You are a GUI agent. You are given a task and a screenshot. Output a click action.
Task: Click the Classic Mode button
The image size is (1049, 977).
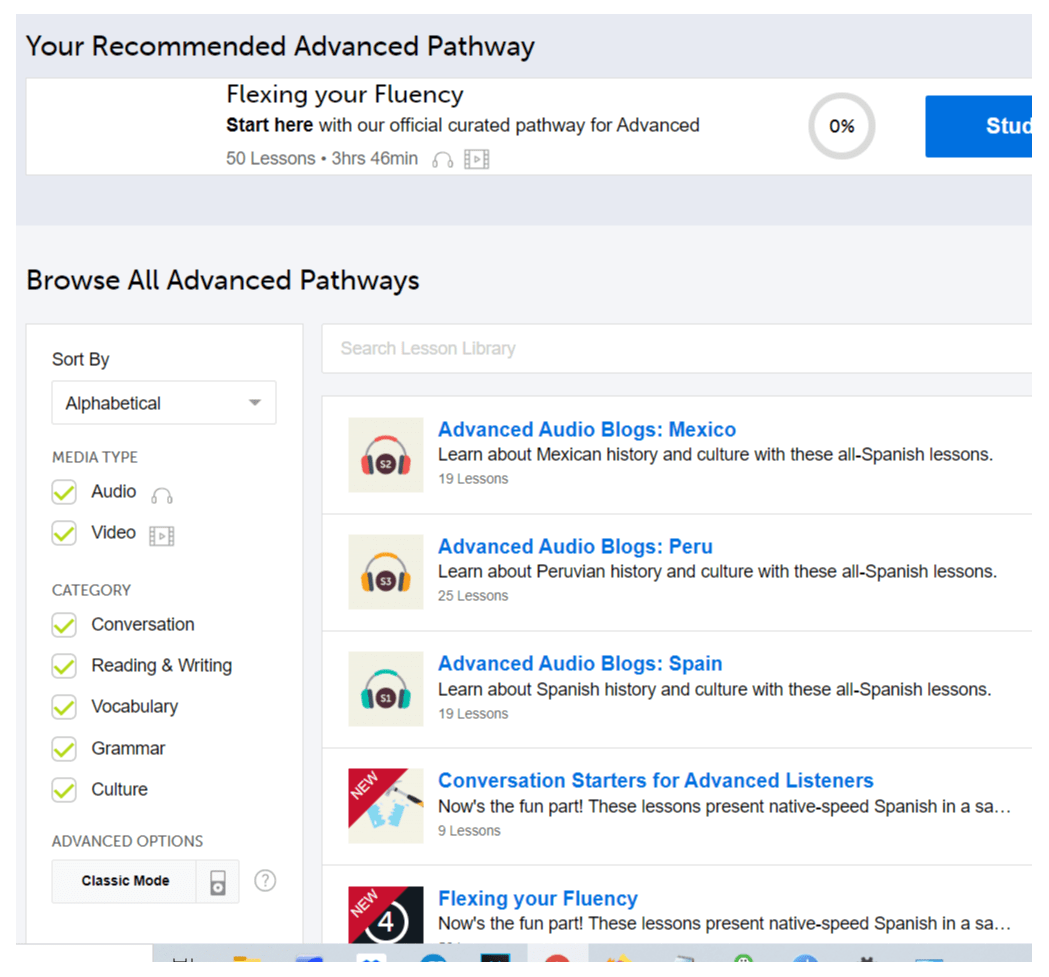click(125, 881)
